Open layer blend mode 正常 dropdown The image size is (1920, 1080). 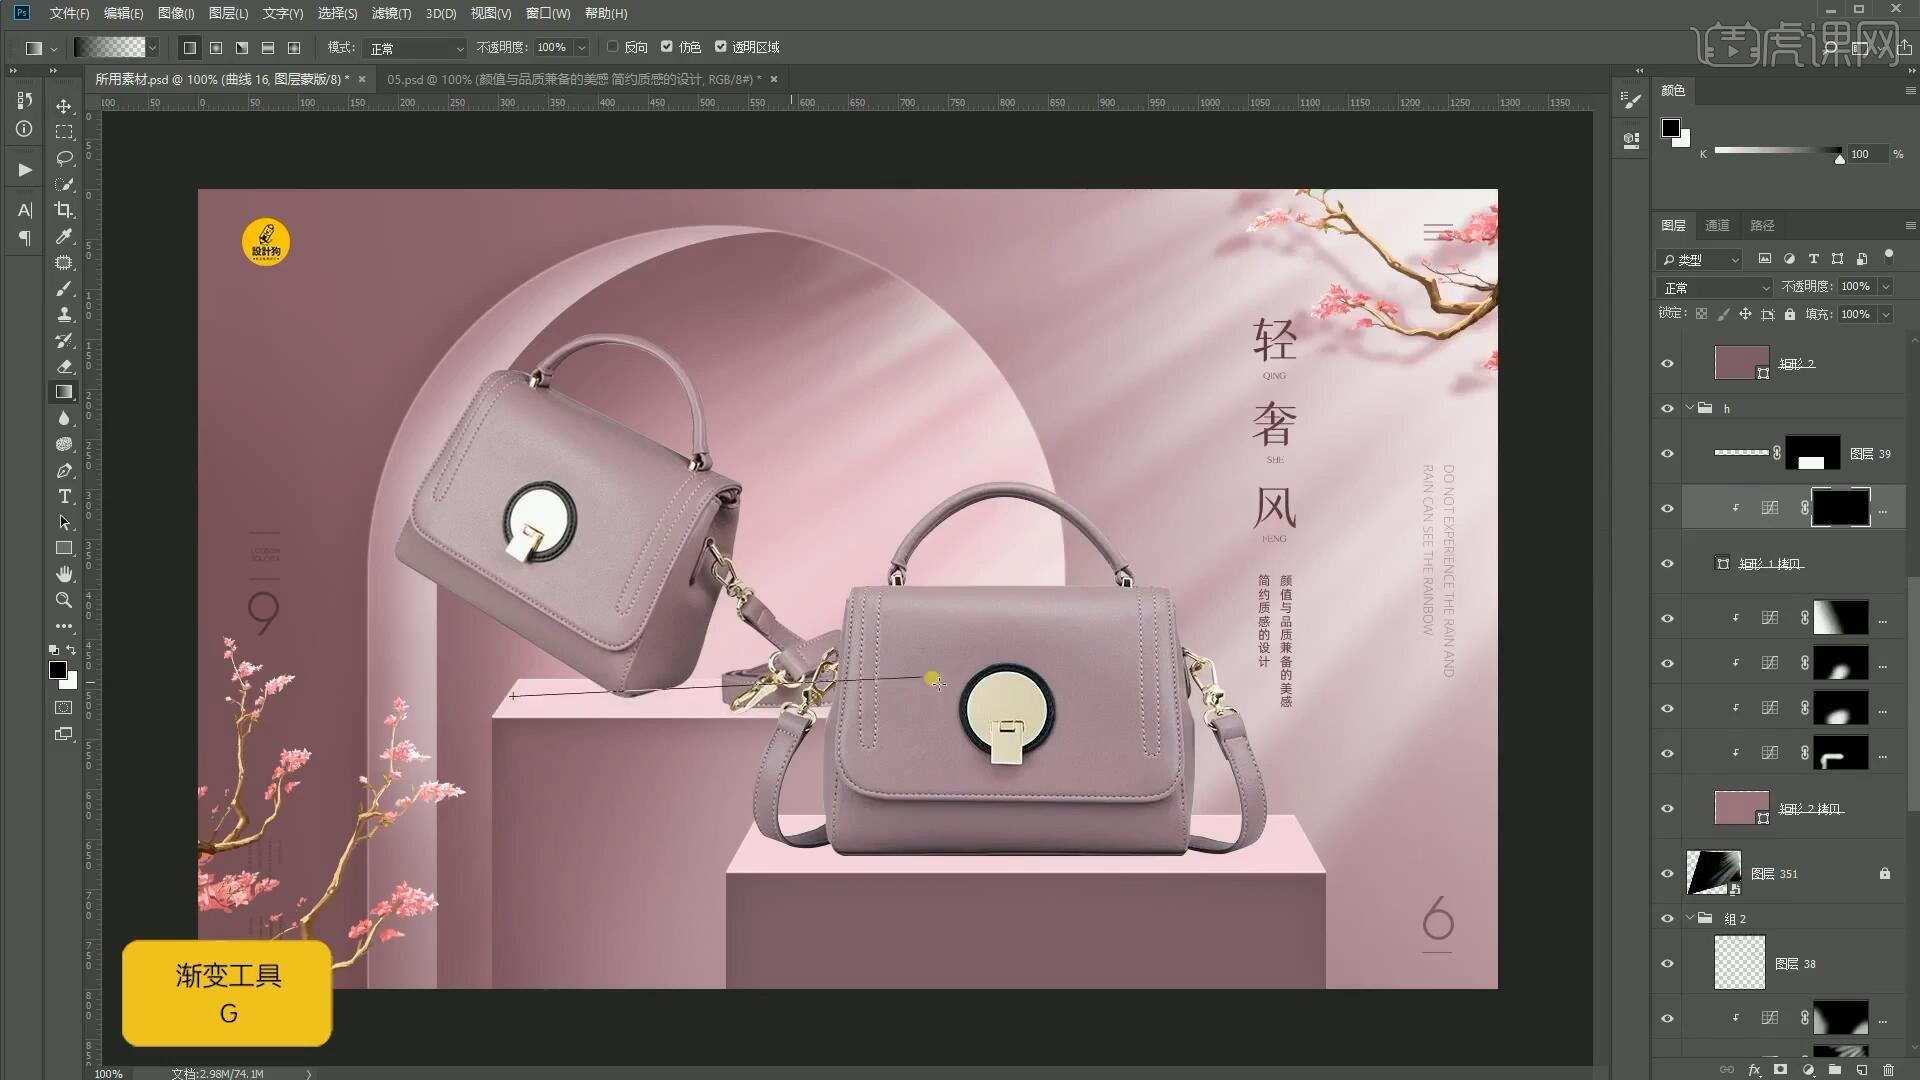coord(1716,287)
